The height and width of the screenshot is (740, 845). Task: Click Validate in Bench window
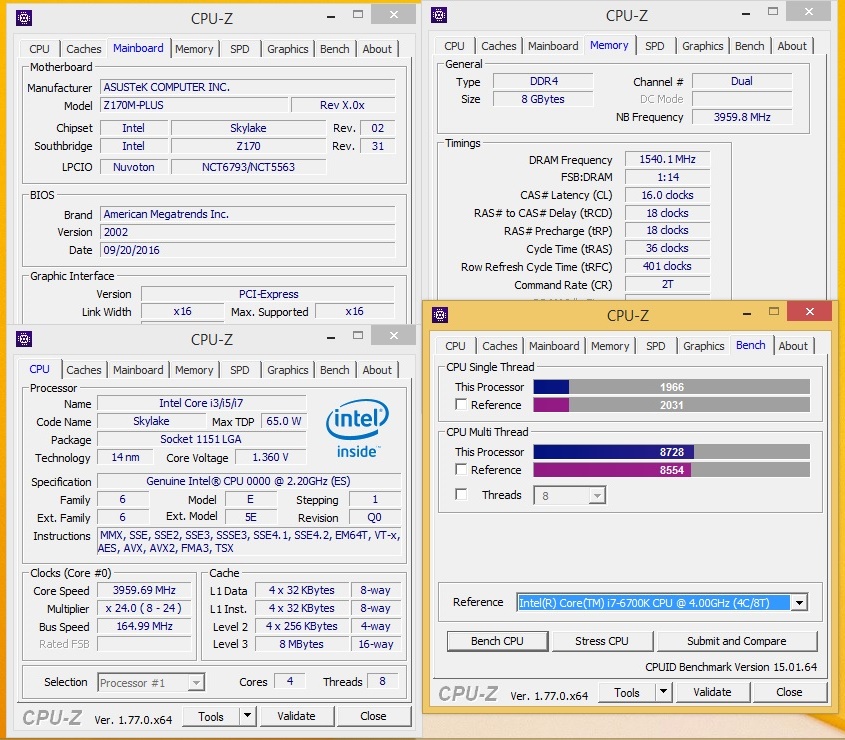pos(712,692)
